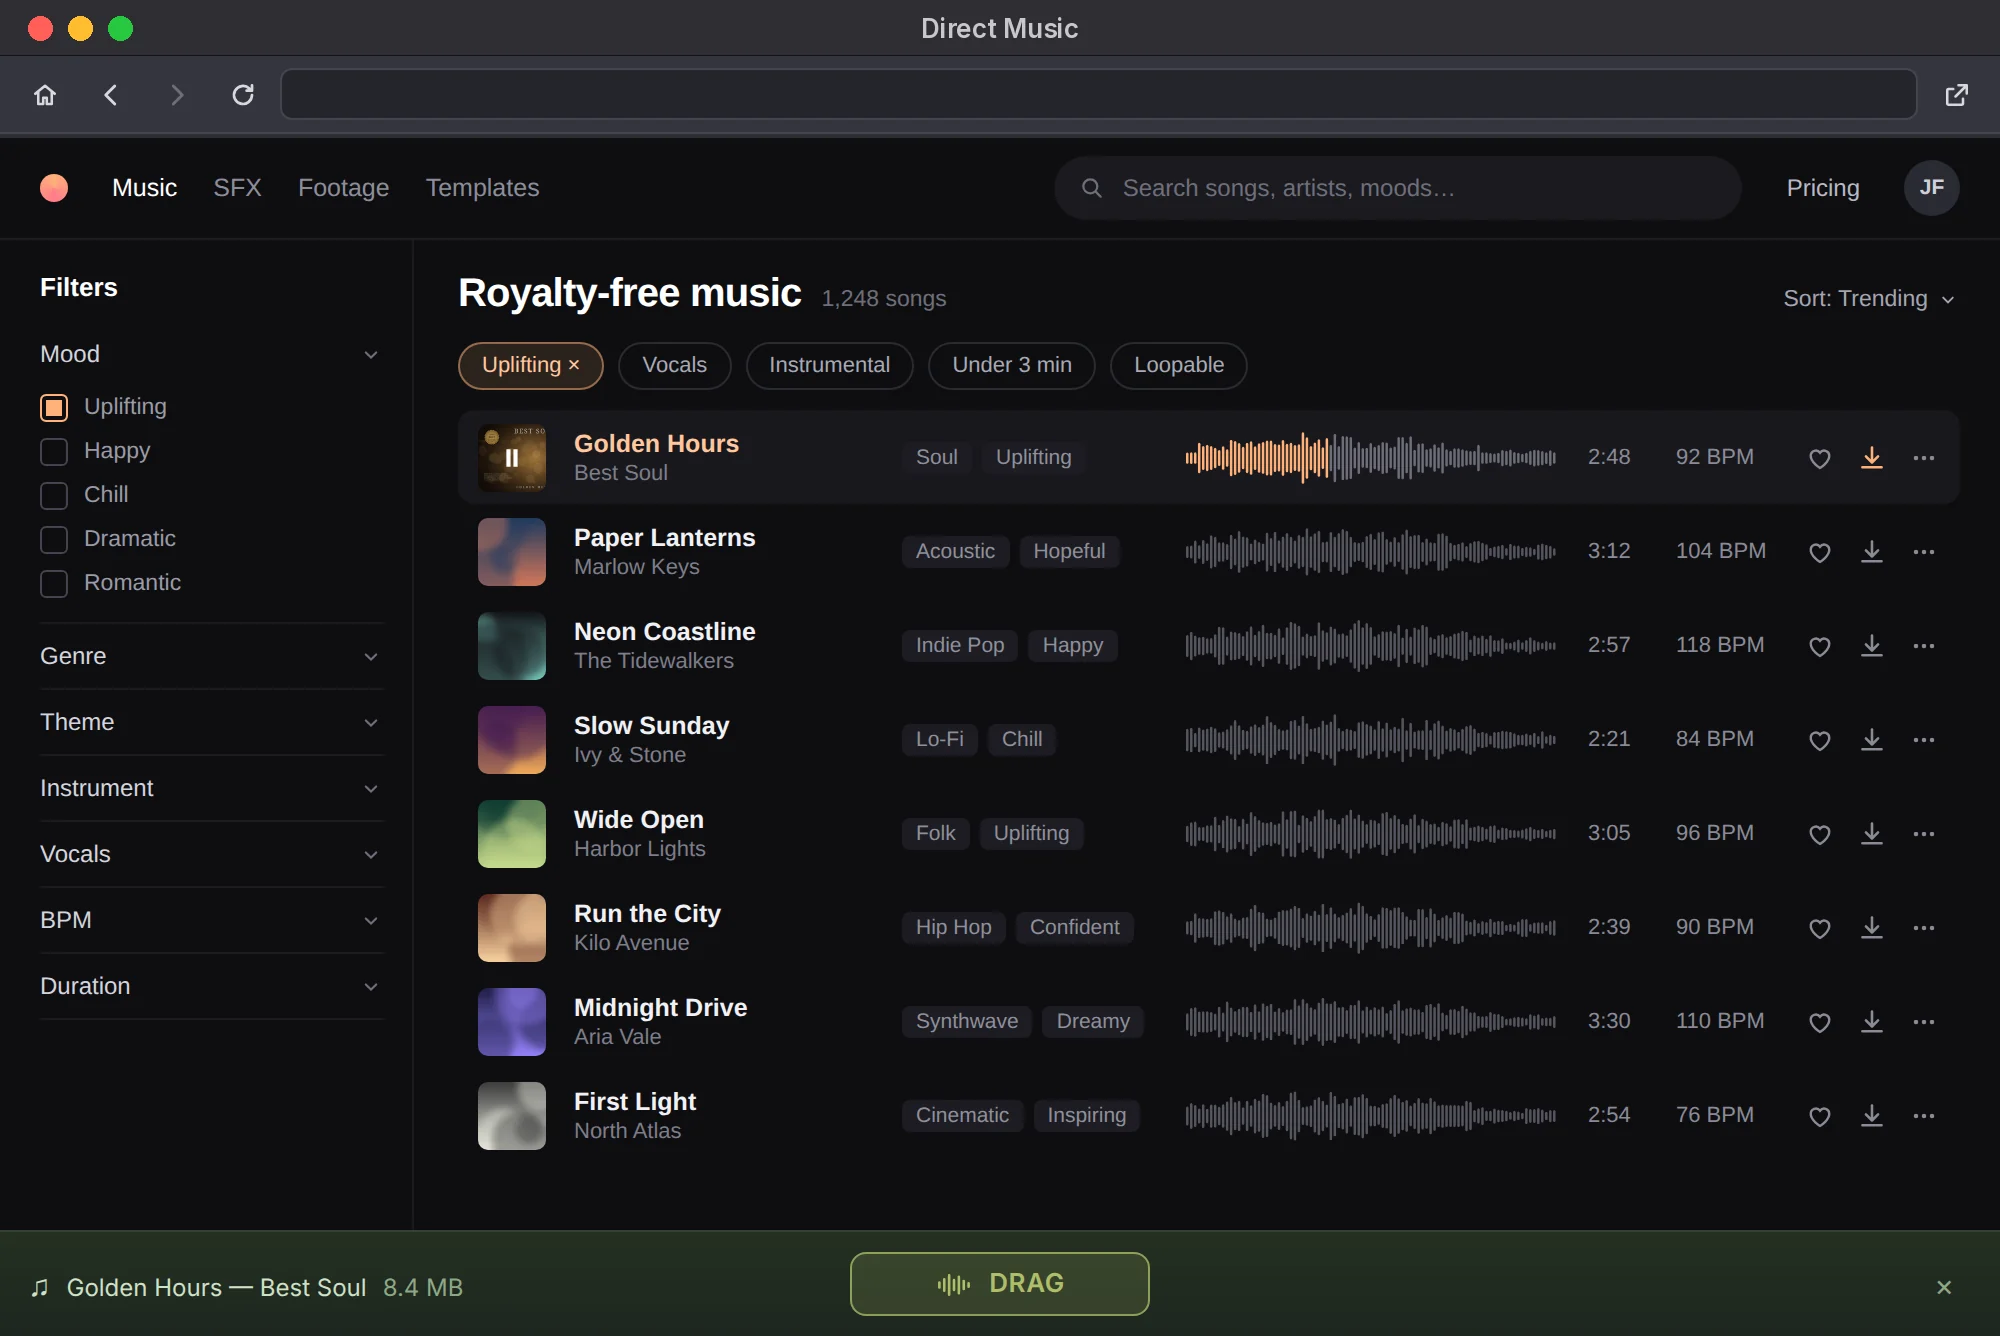Check the Happy mood checkbox
Image resolution: width=2000 pixels, height=1336 pixels.
pyautogui.click(x=54, y=451)
